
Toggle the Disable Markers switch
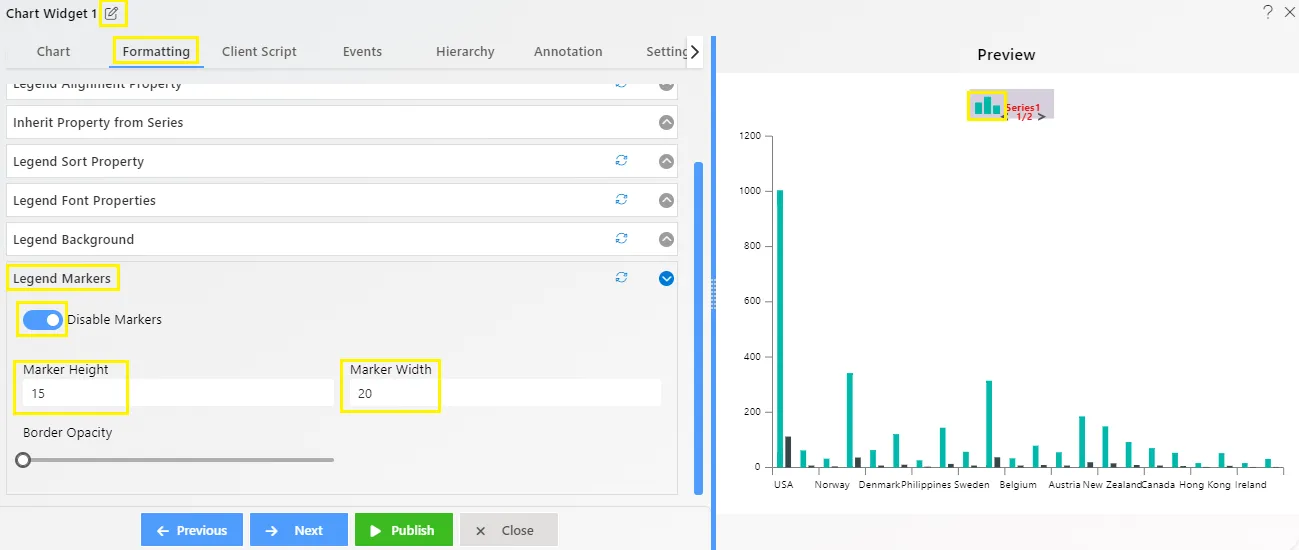click(43, 320)
